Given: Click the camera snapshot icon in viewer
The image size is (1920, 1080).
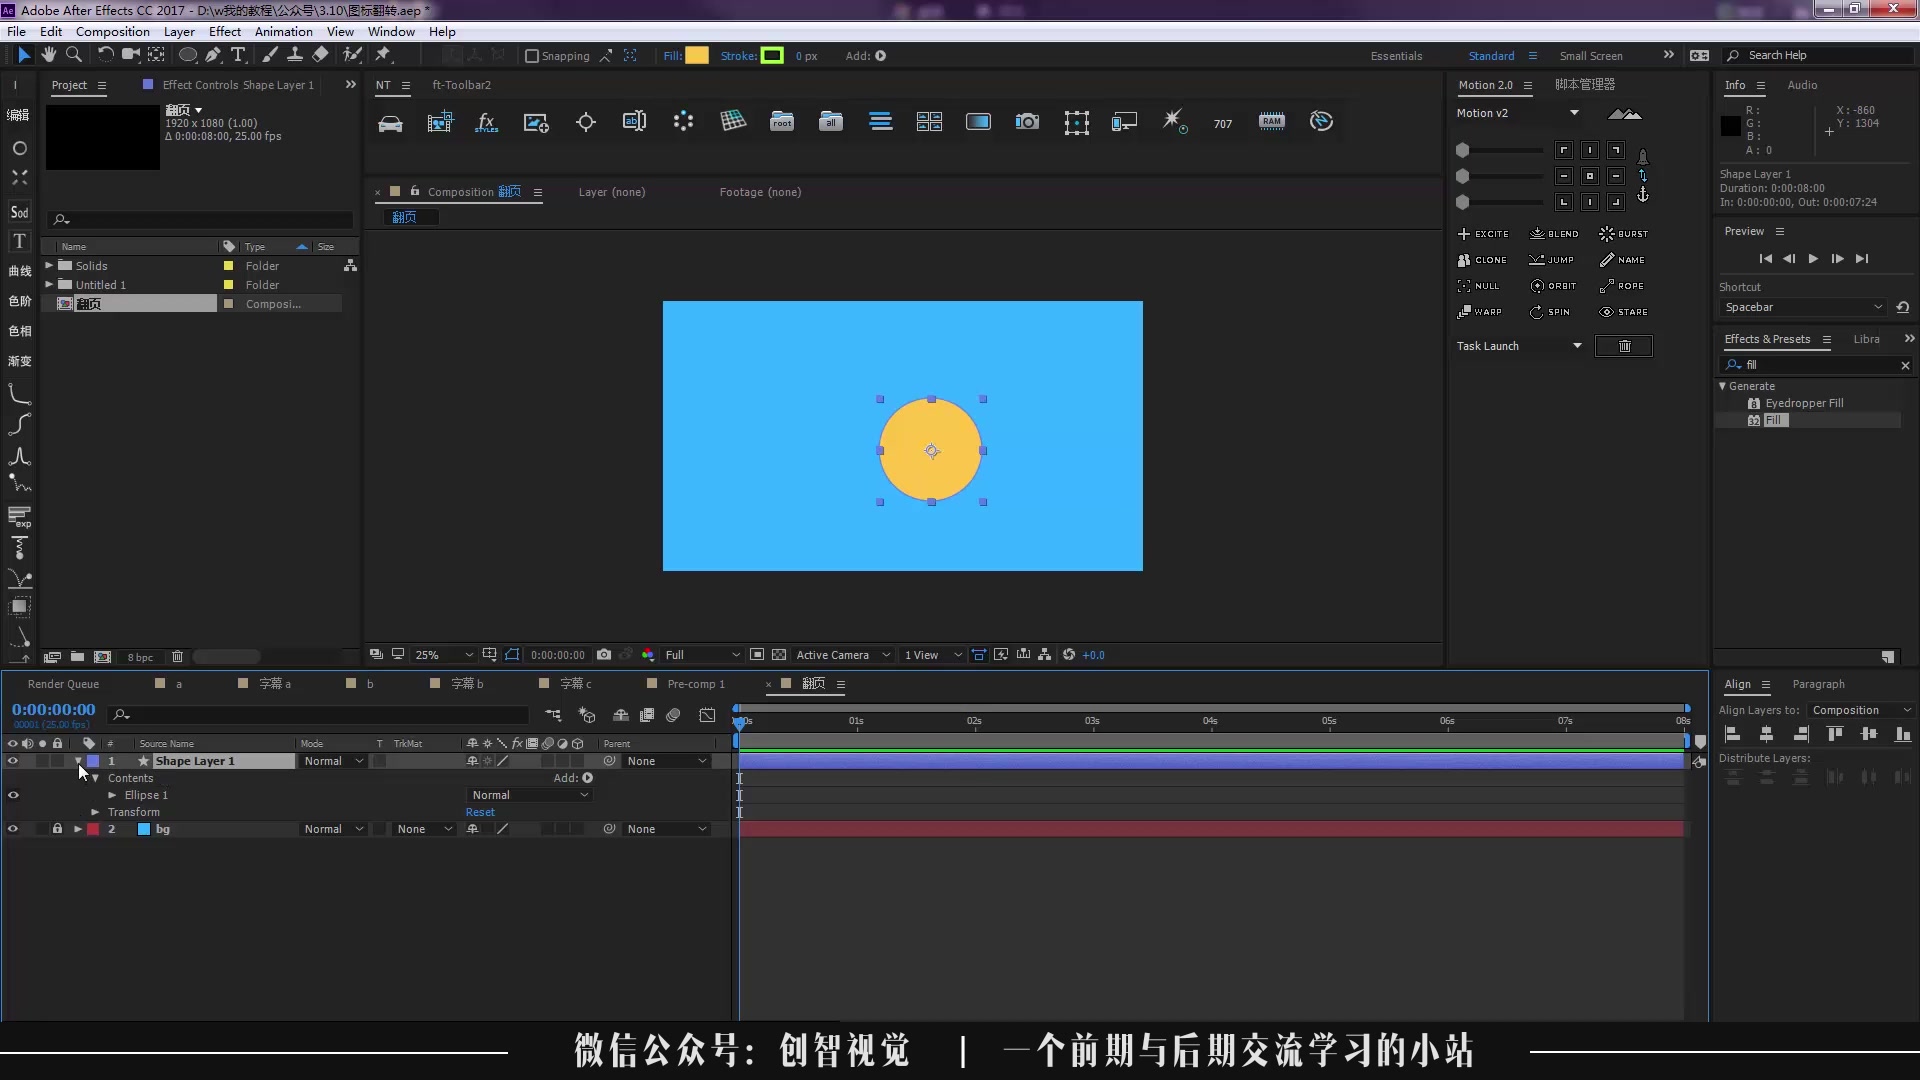Looking at the screenshot, I should [x=604, y=655].
